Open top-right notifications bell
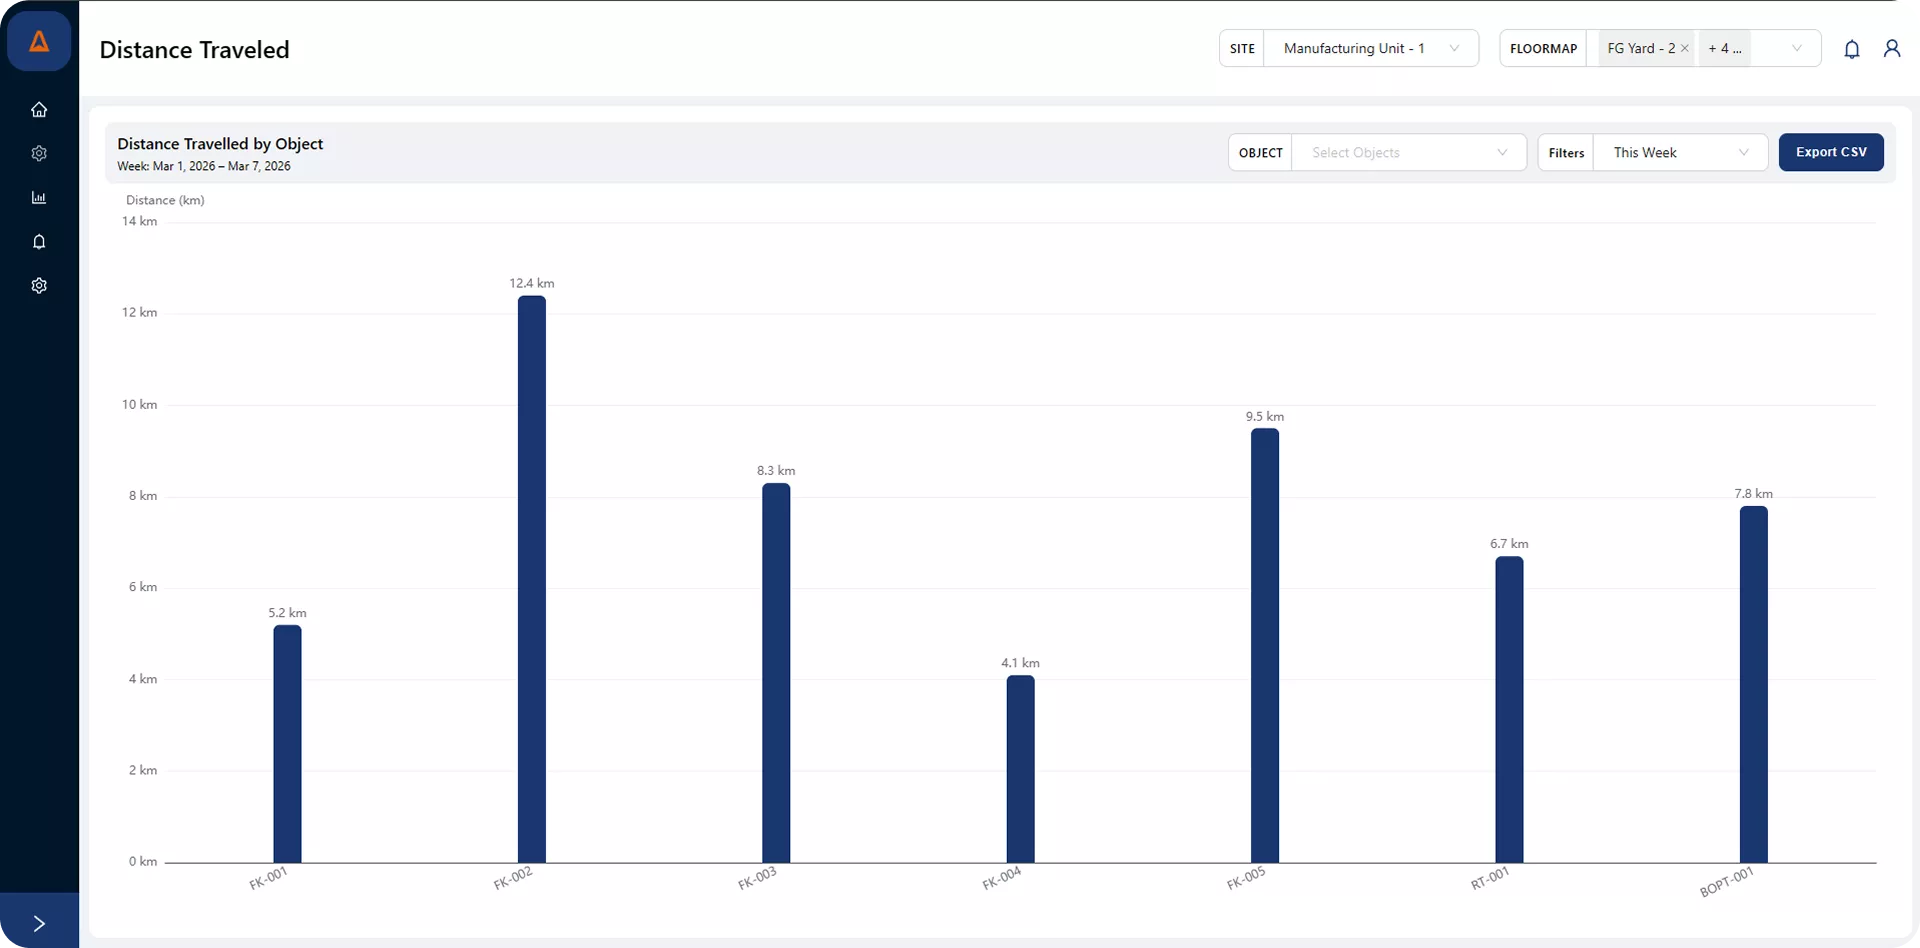 coord(1851,48)
